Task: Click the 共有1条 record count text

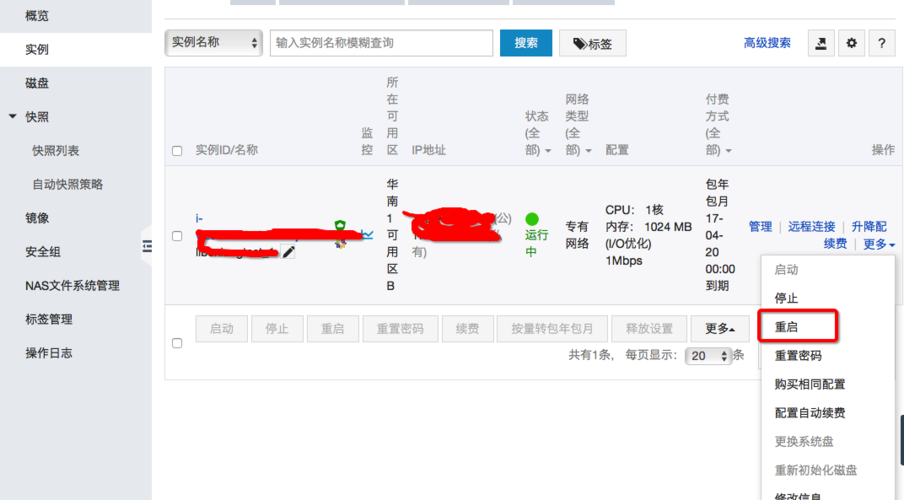Action: (x=589, y=355)
